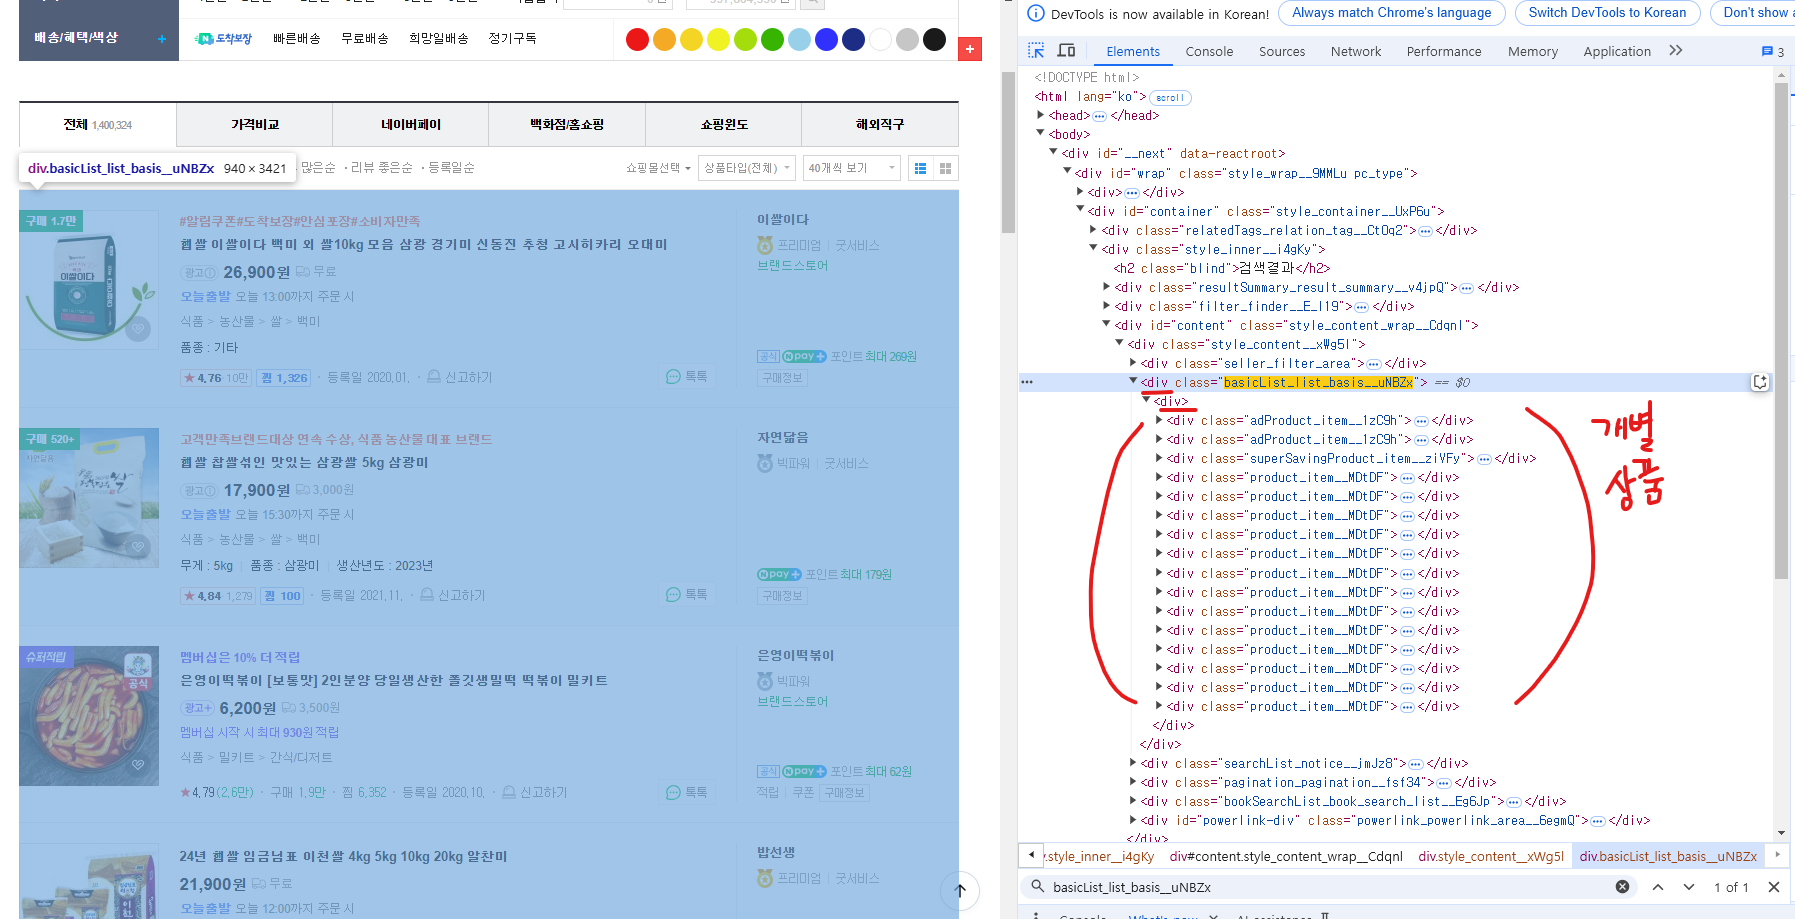Select the sky blue color swatch
1795x919 pixels.
[x=799, y=39]
